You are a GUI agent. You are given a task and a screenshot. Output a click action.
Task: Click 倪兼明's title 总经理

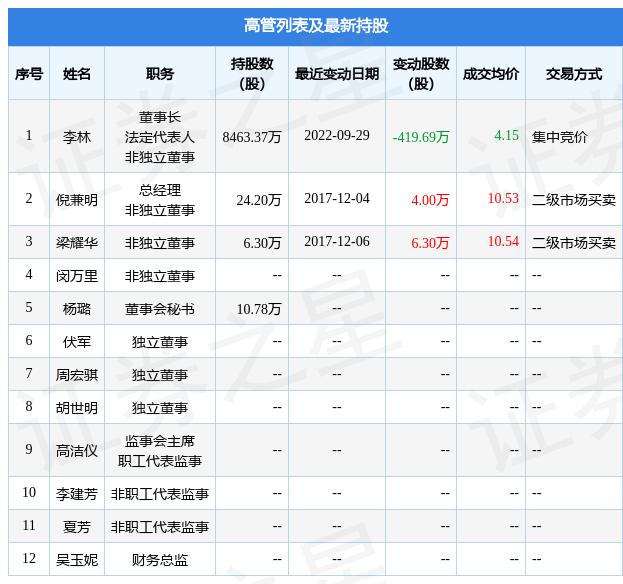(160, 190)
